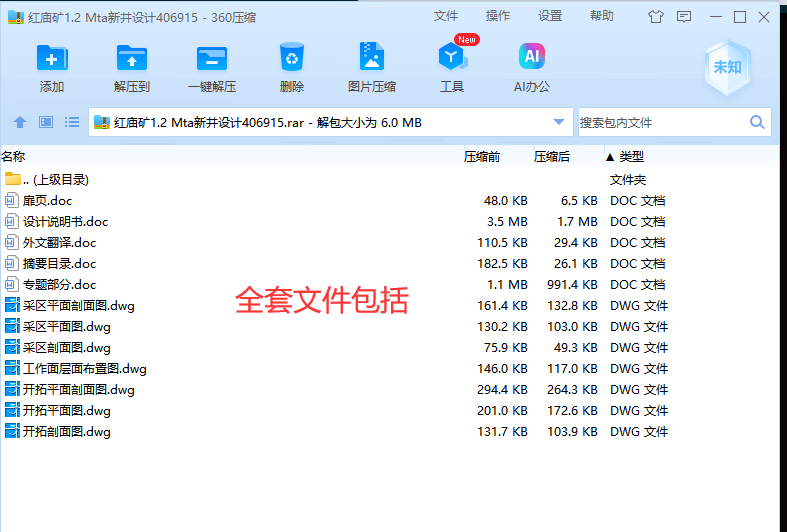This screenshot has height=532, width=787.
Task: Expand the archive path dropdown arrow
Action: click(x=559, y=122)
